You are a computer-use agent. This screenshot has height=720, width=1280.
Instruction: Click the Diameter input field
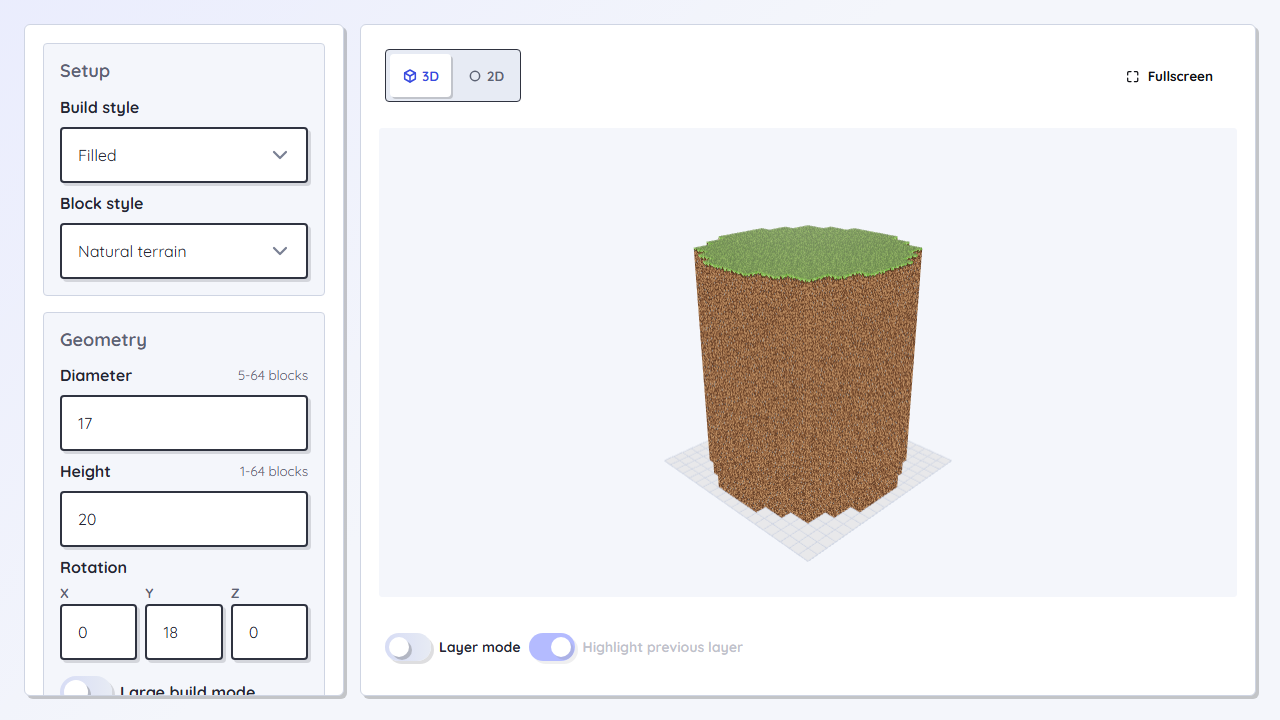[184, 423]
